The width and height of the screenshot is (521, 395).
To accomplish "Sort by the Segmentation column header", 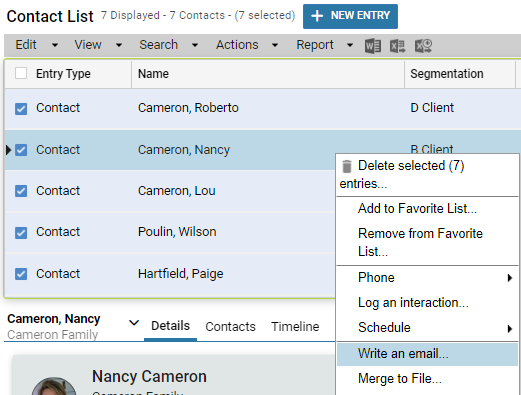I will click(447, 74).
